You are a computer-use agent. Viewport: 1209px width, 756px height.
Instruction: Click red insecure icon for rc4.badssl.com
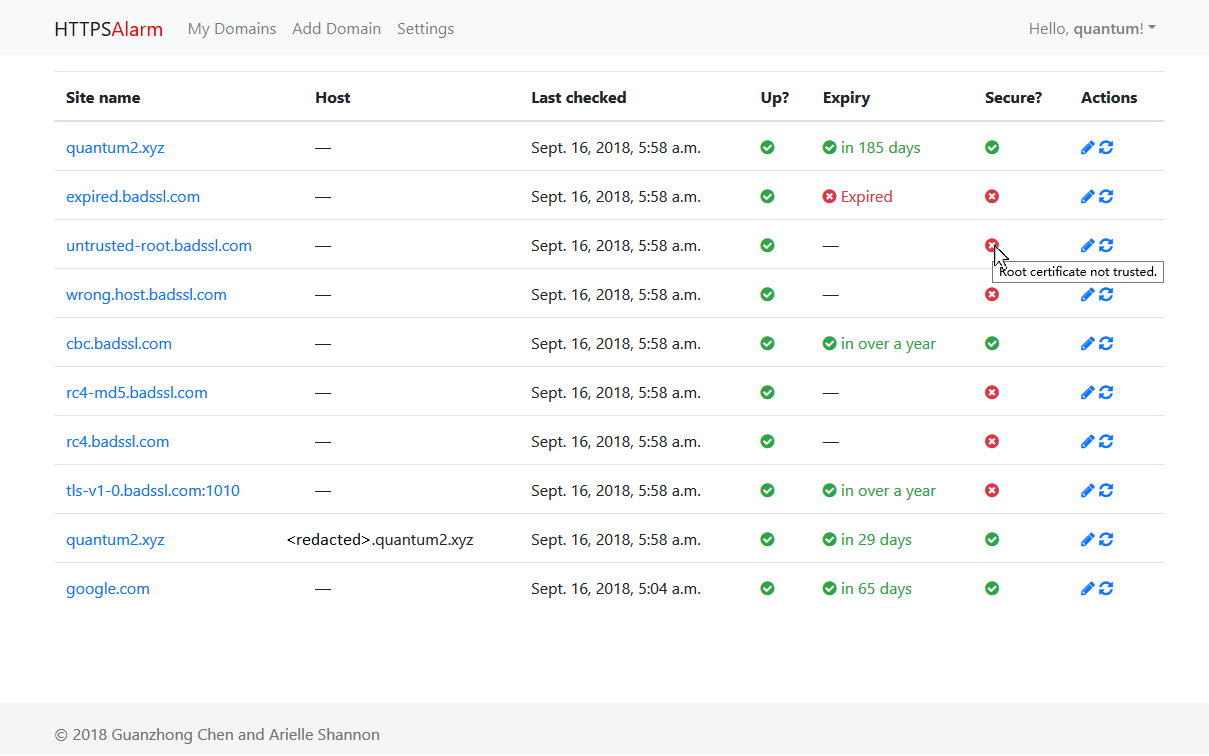992,442
